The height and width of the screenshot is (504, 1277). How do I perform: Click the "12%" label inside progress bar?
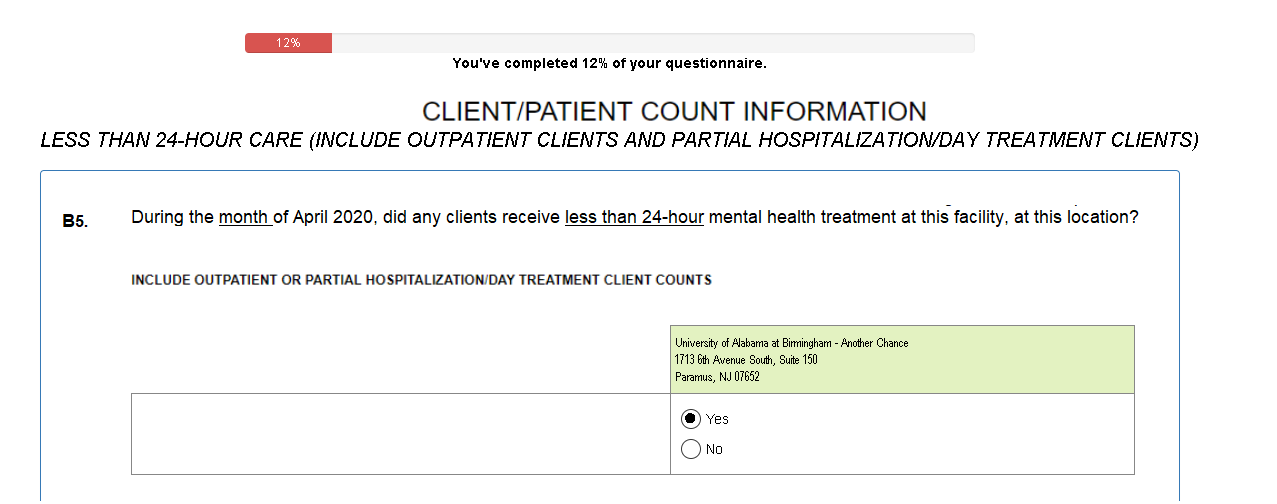[289, 43]
